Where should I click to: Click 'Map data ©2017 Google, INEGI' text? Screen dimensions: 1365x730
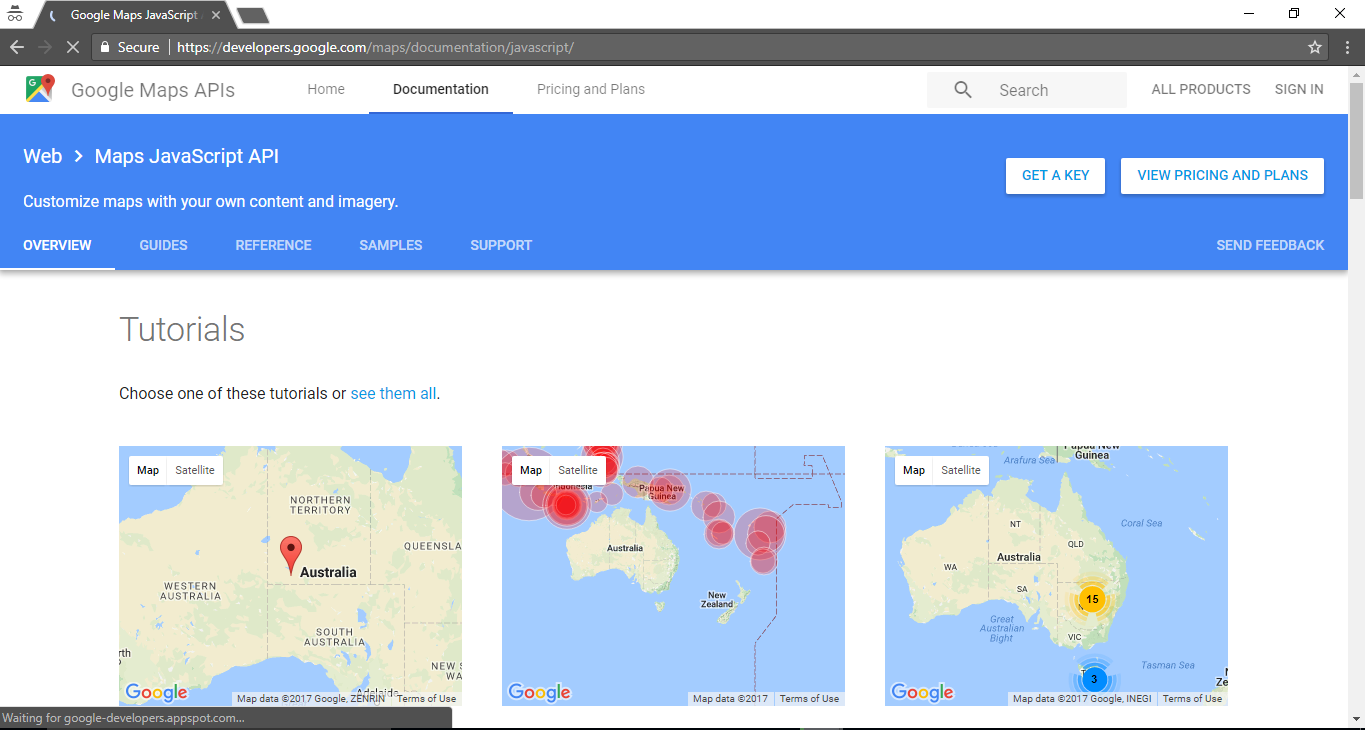pyautogui.click(x=1082, y=699)
